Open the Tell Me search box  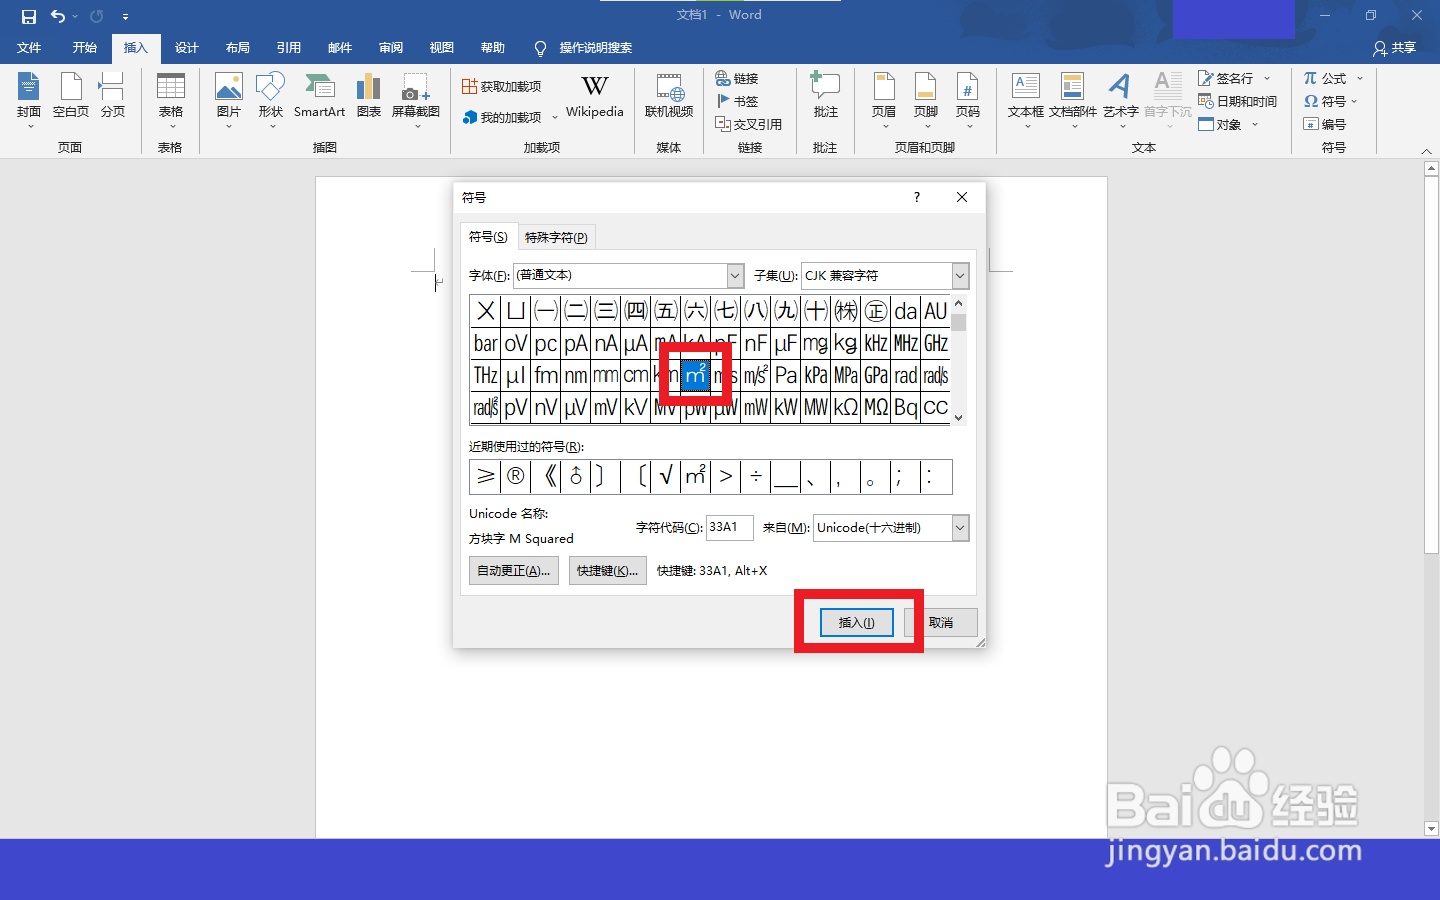click(x=583, y=48)
